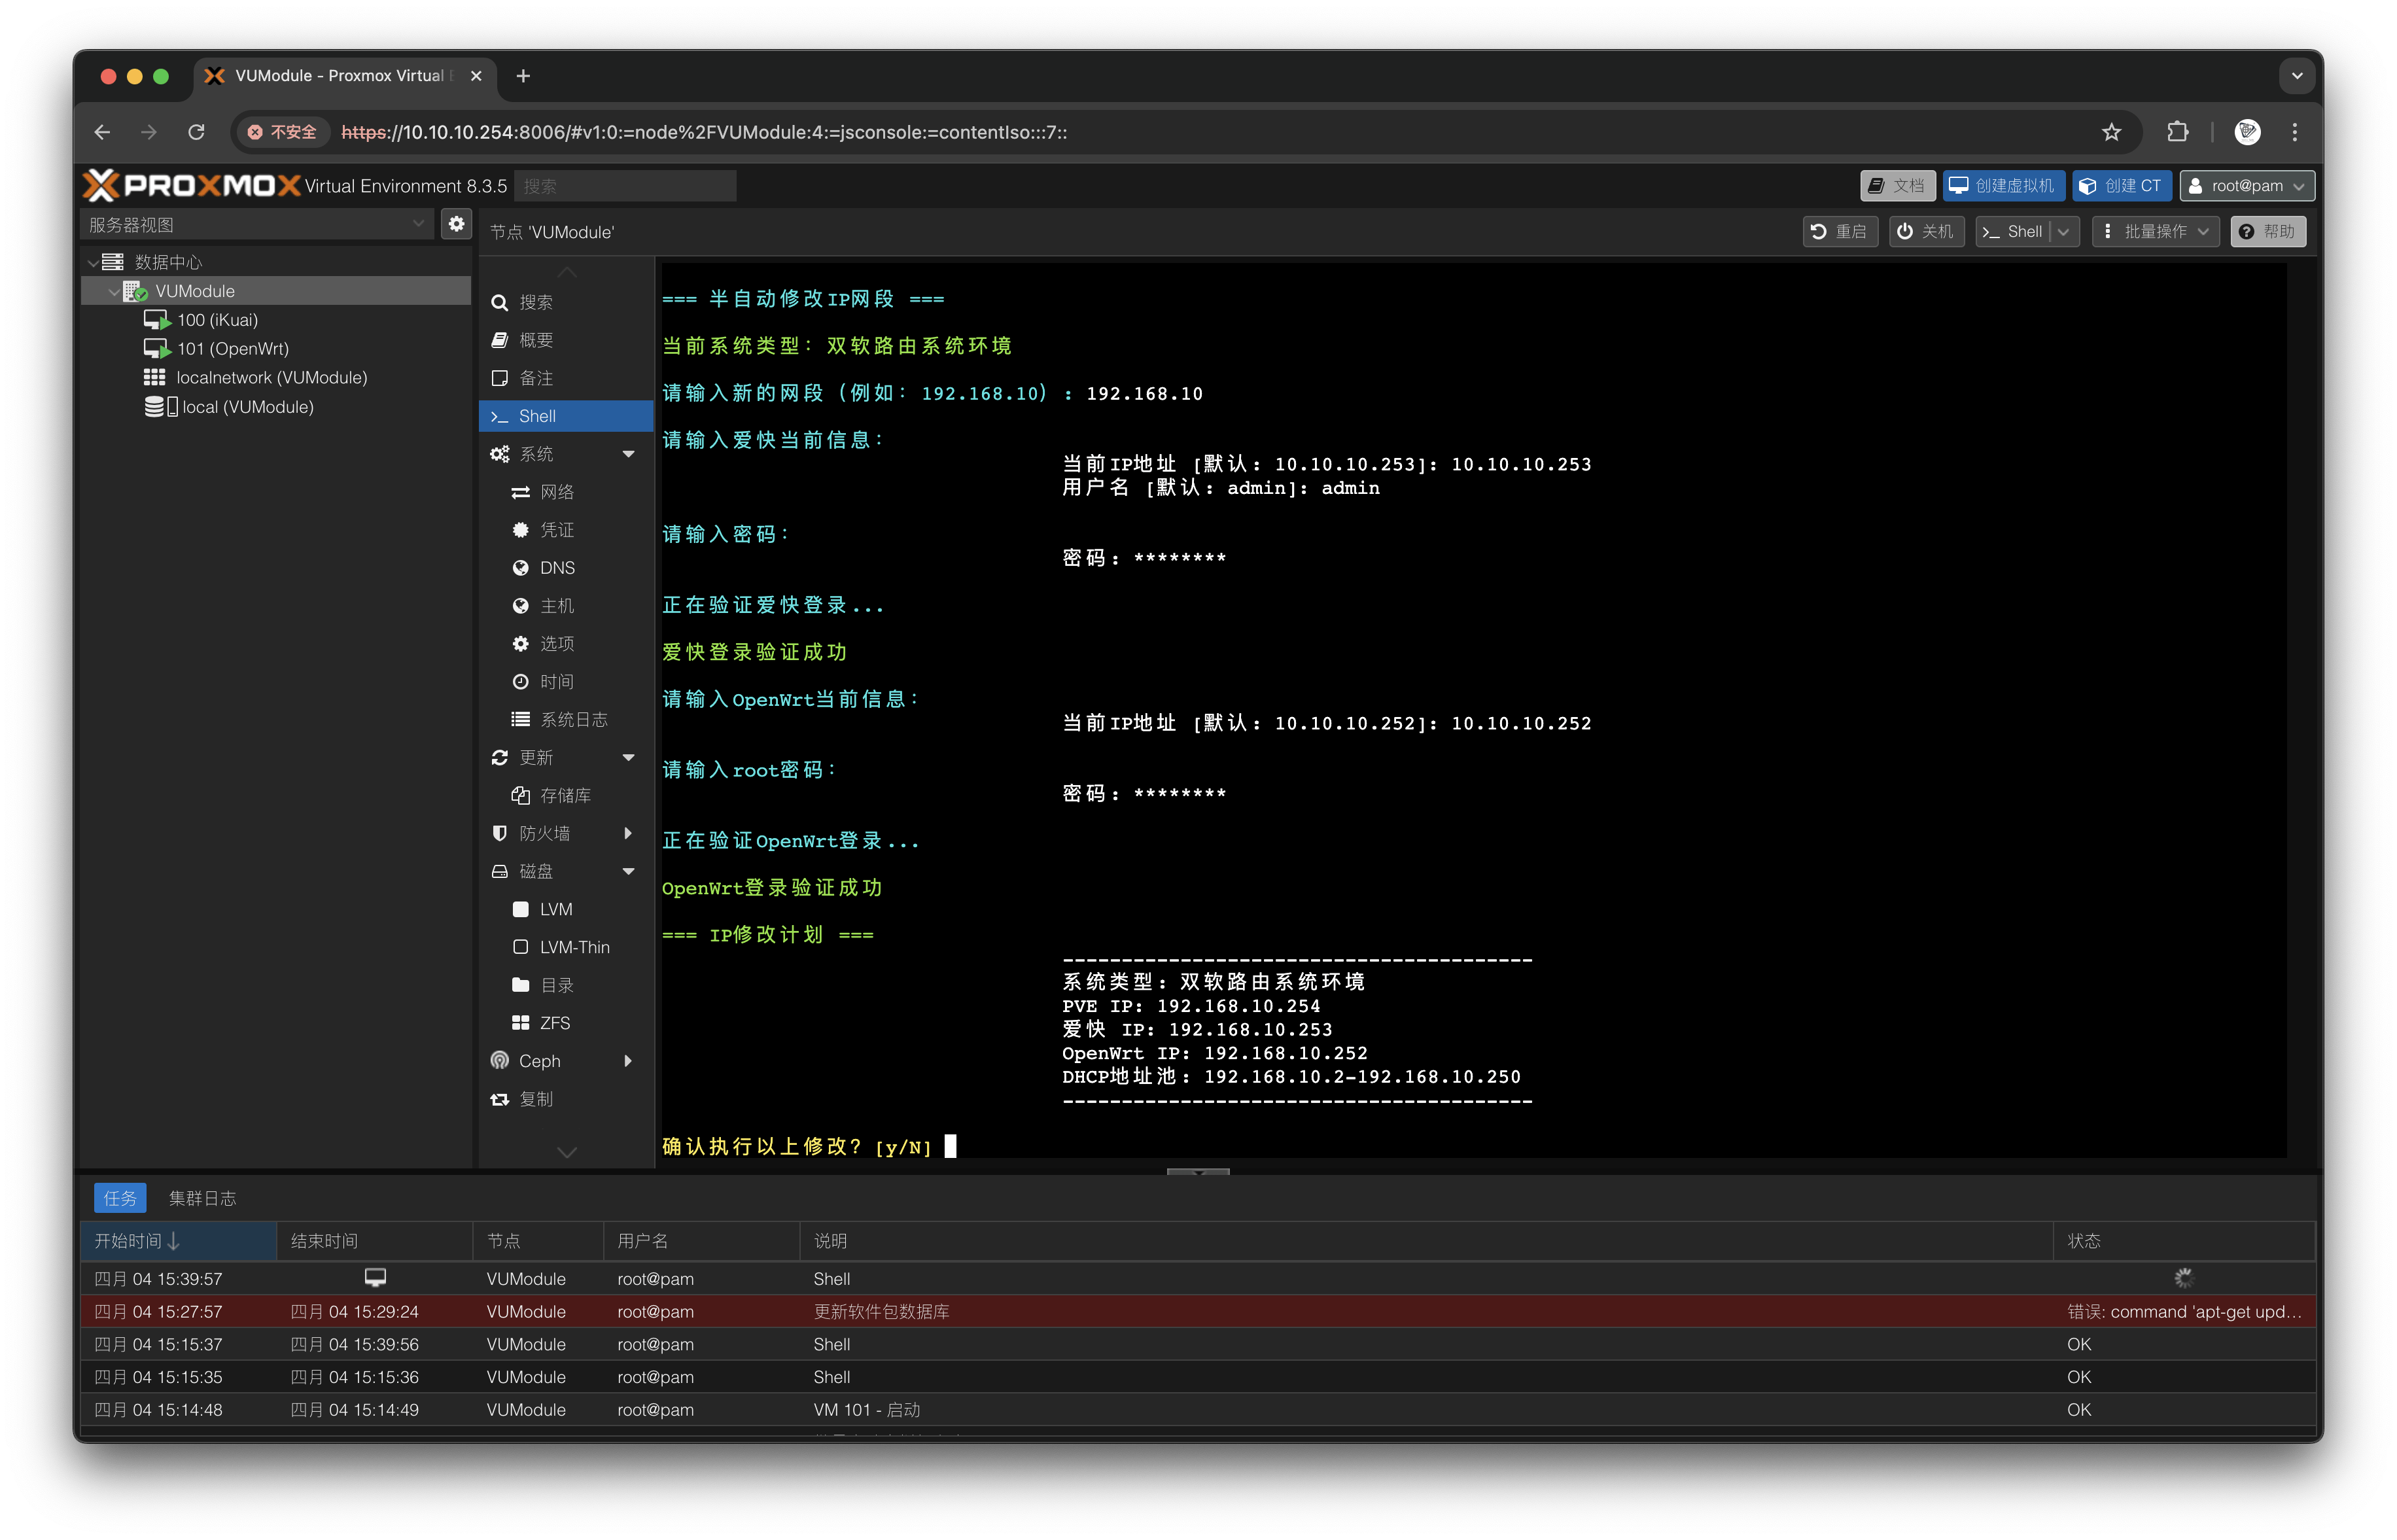Open the browser extensions puzzle icon
Screen dimensions: 2397x1540
2177,132
